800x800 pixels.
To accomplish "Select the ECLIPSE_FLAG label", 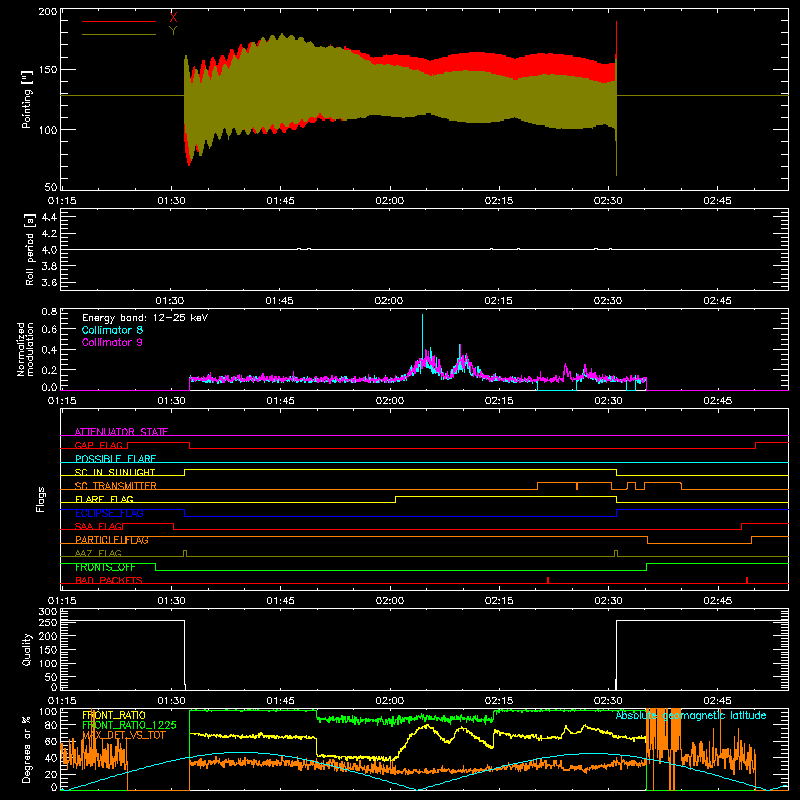I will [x=109, y=513].
